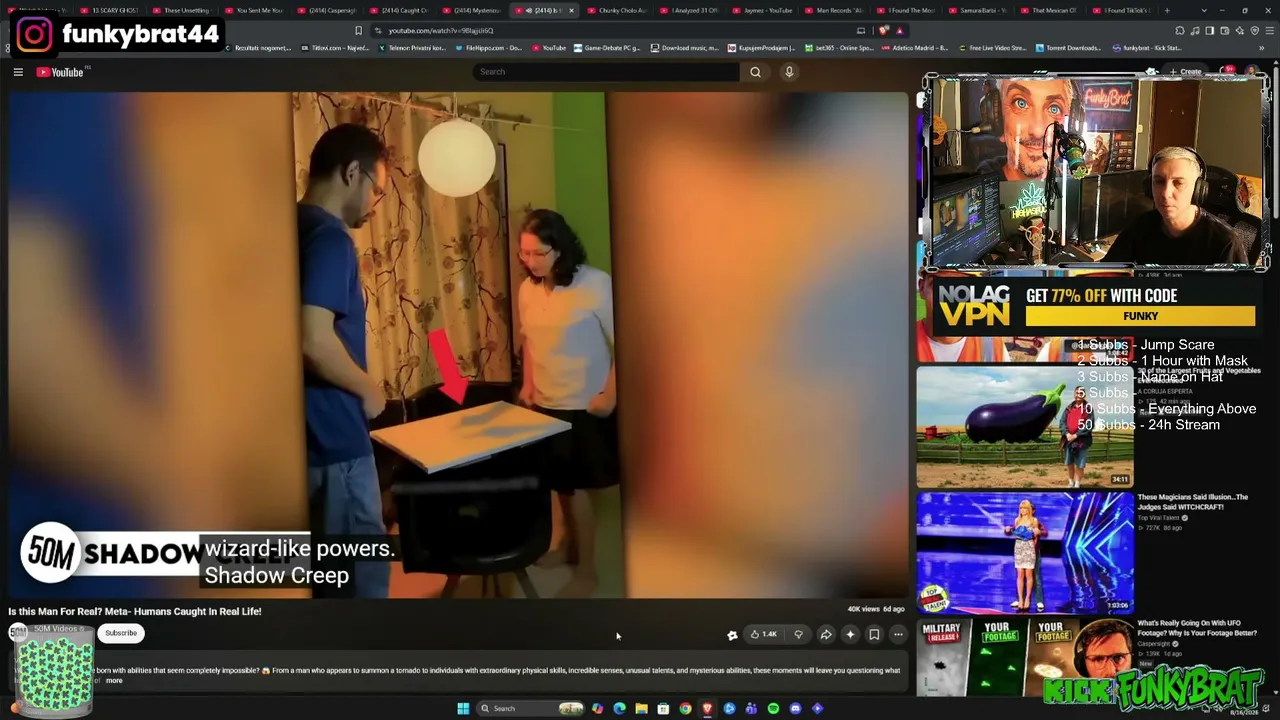Open the Windows Start menu
The width and height of the screenshot is (1280, 720).
[x=463, y=709]
